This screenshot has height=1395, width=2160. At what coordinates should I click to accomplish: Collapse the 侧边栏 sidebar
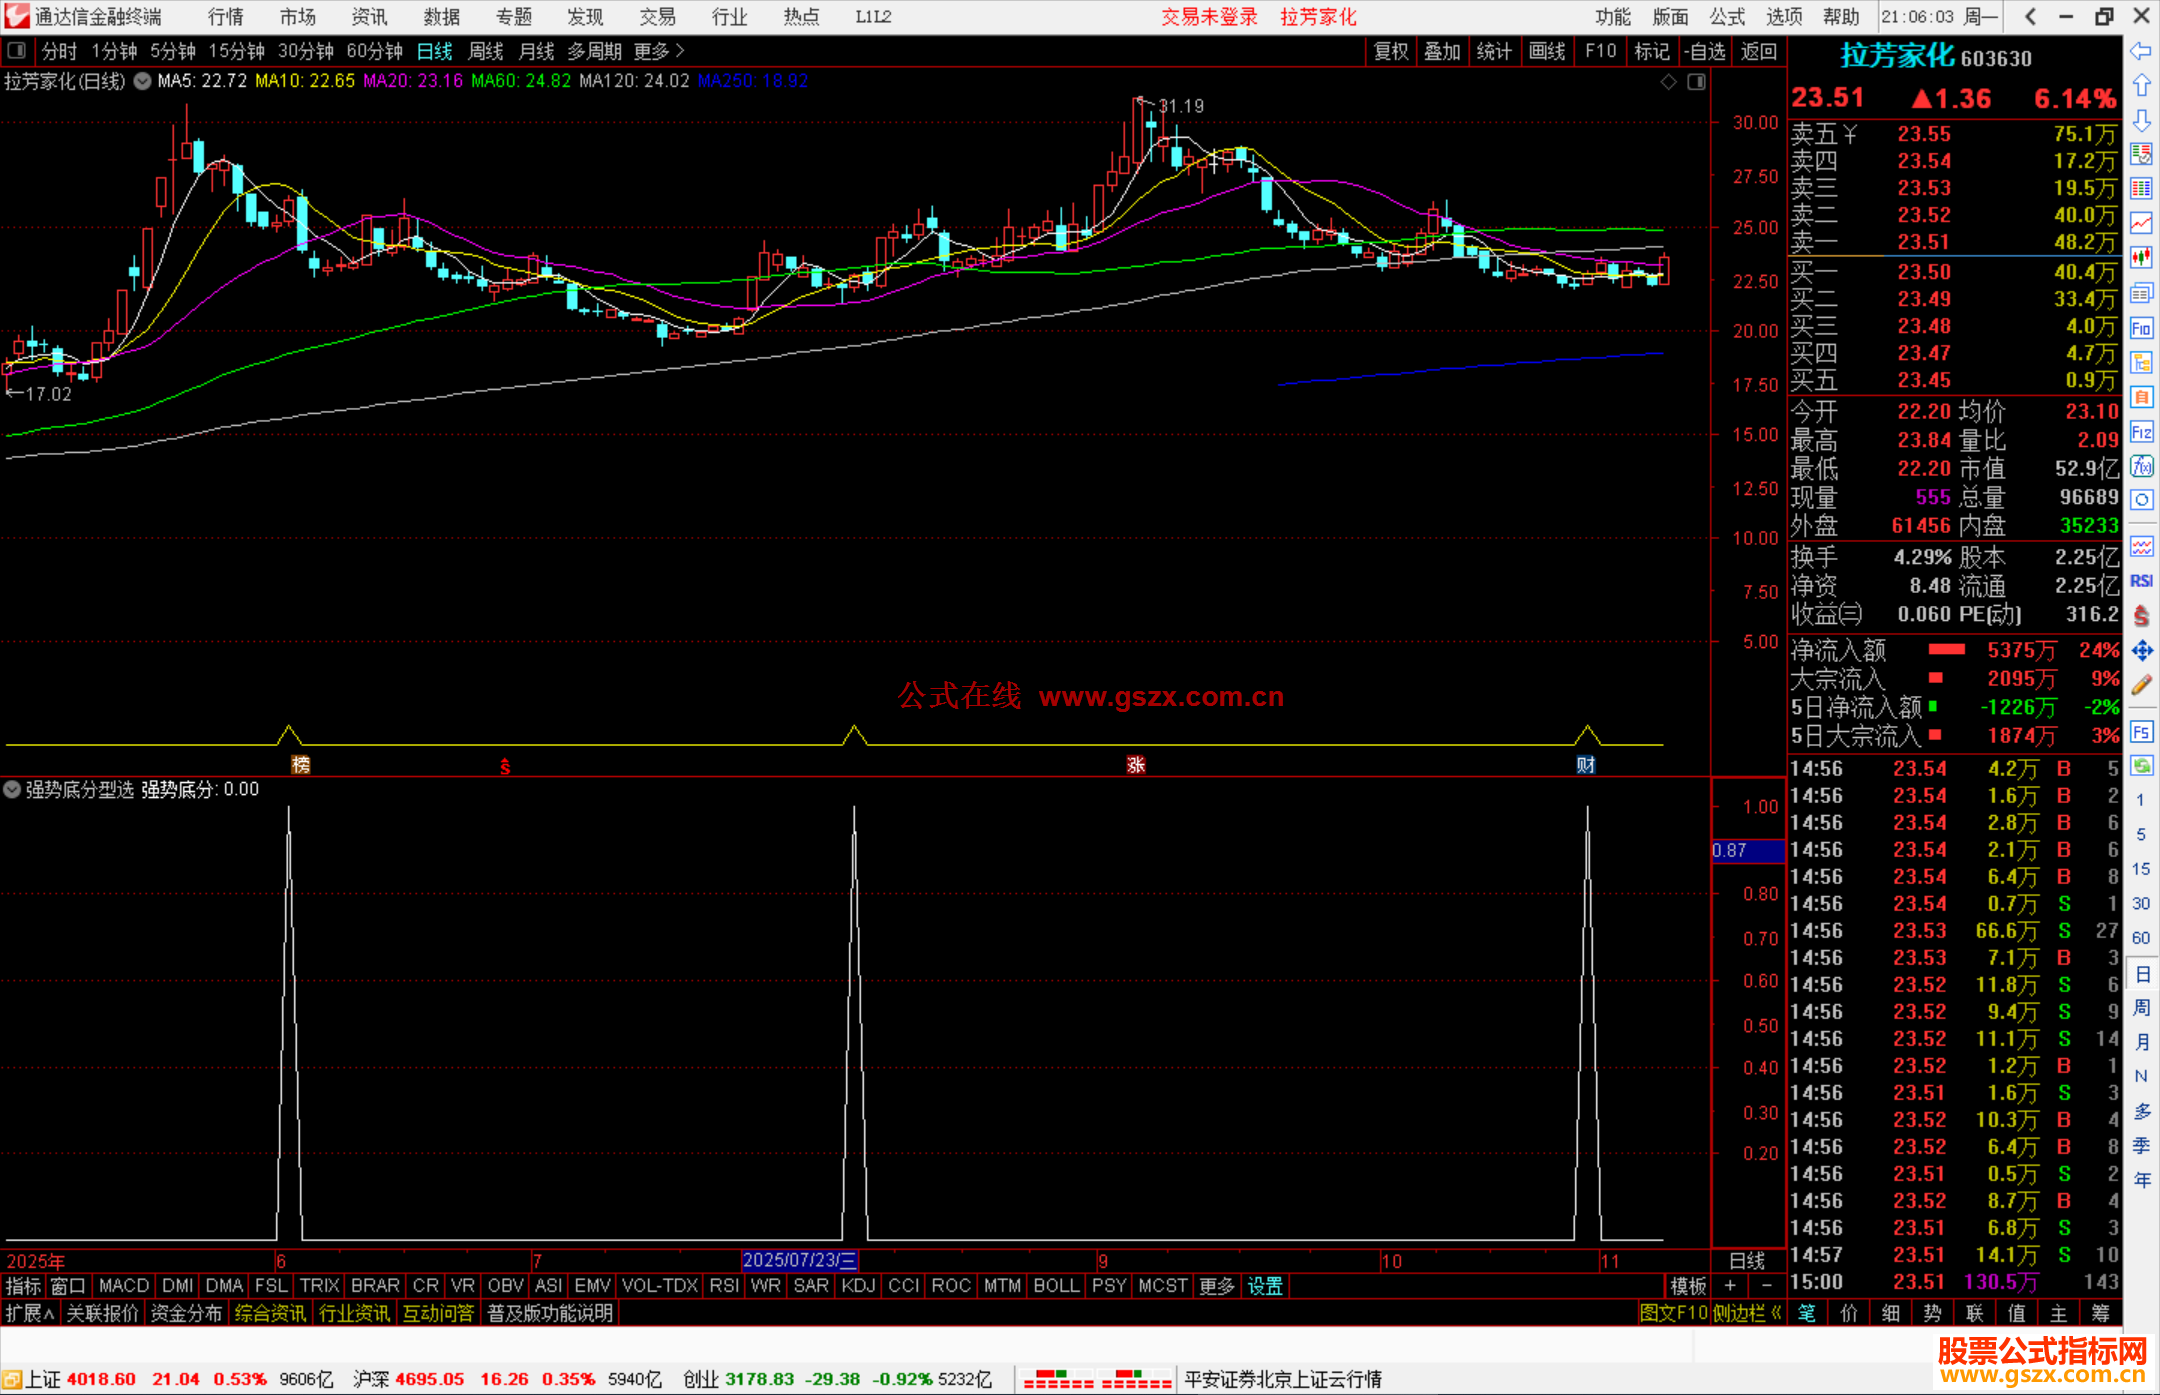1747,1313
